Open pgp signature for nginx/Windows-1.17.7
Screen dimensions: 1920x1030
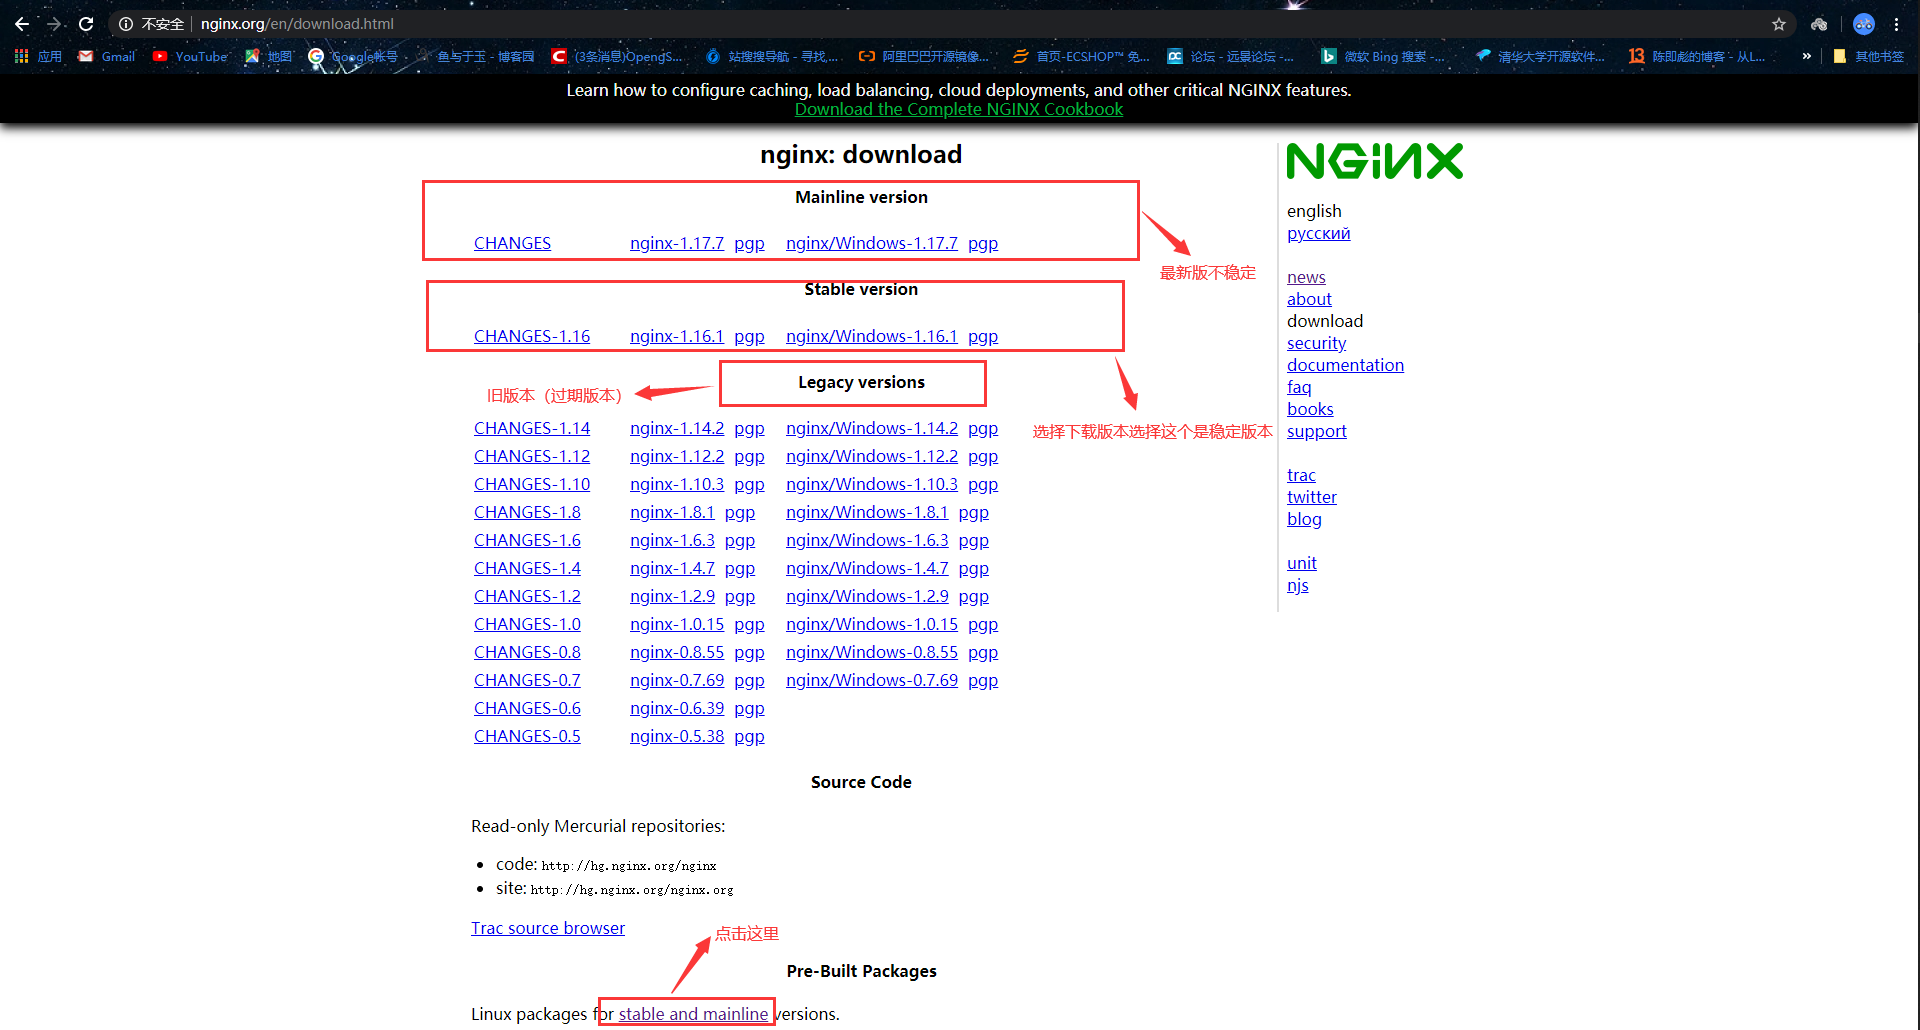983,244
